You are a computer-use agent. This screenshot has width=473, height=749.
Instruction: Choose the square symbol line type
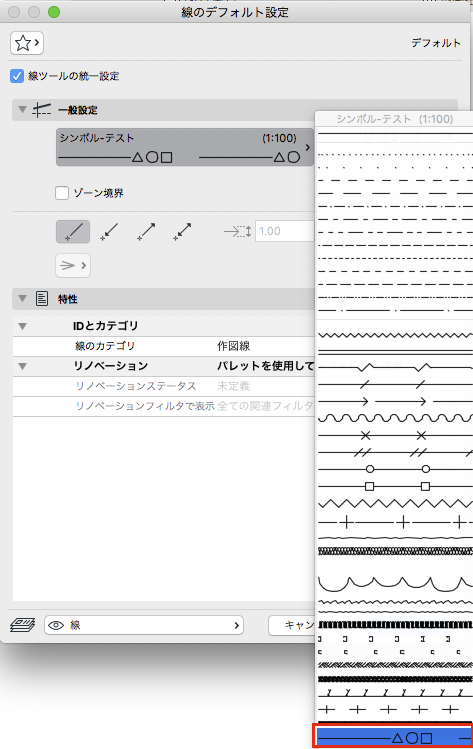(x=395, y=486)
